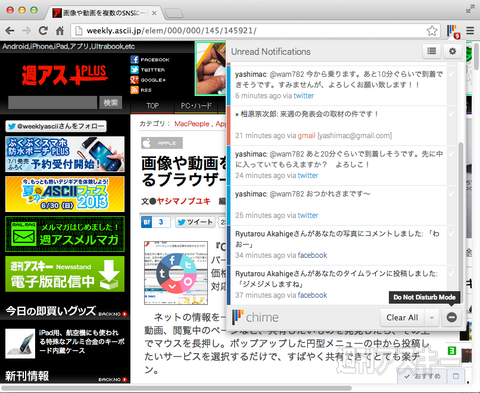Click the おつかれさまです tweet notification
Viewport: 480px width, 393px height.
pyautogui.click(x=303, y=194)
